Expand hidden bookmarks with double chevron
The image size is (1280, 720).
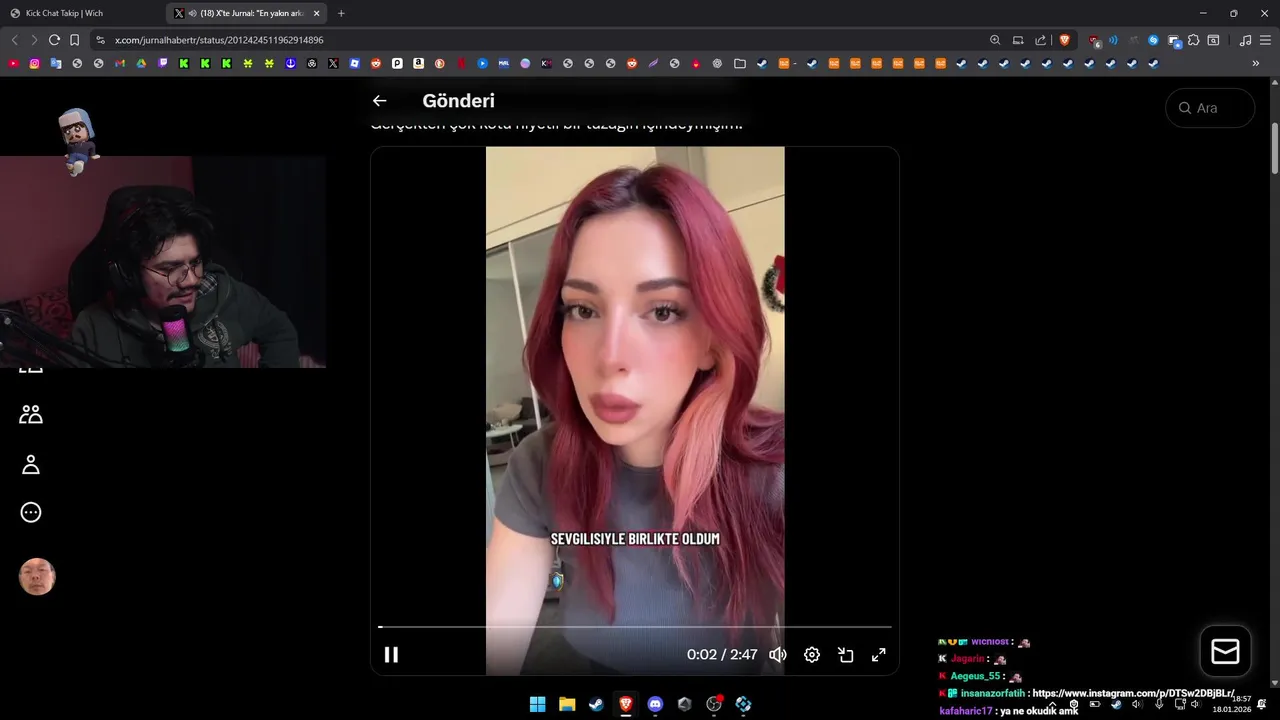1255,63
